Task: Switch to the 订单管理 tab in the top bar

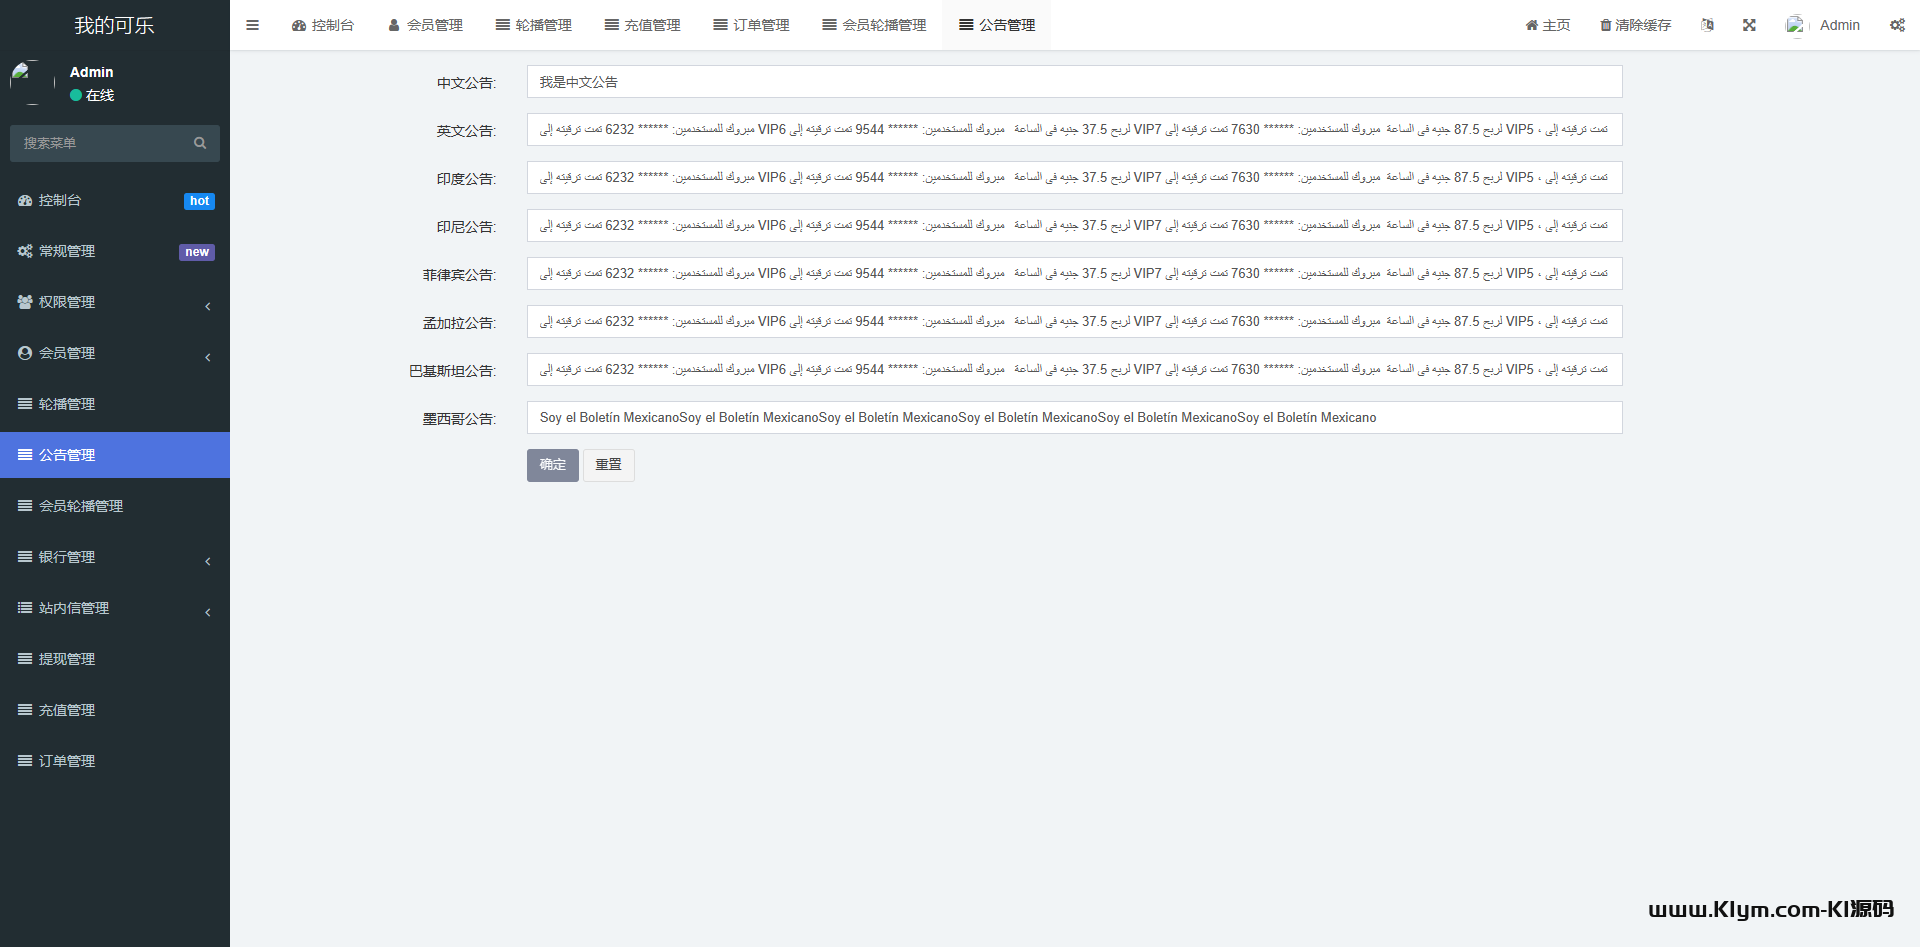Action: tap(752, 25)
